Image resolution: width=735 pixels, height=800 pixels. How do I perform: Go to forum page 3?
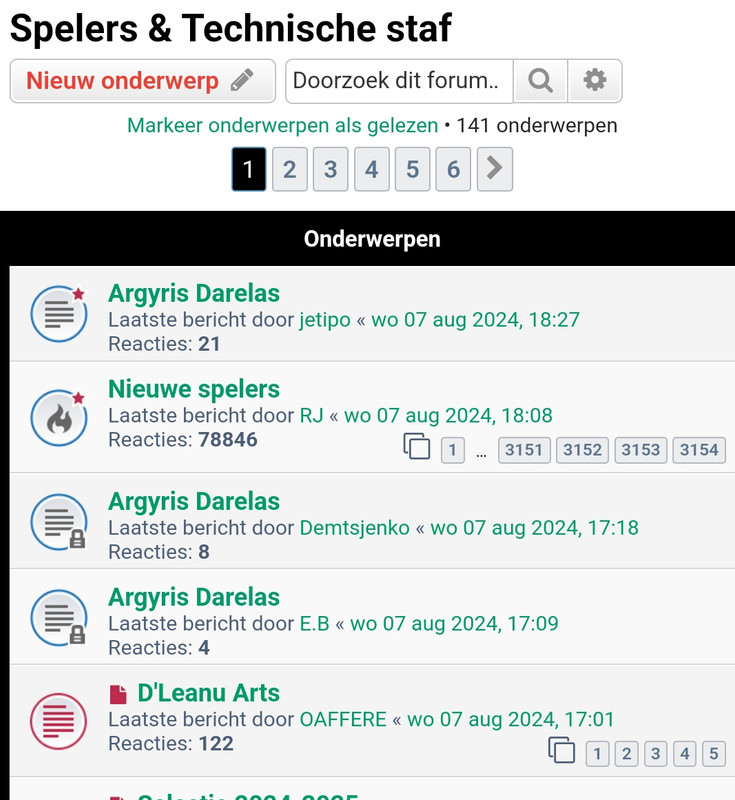click(331, 169)
